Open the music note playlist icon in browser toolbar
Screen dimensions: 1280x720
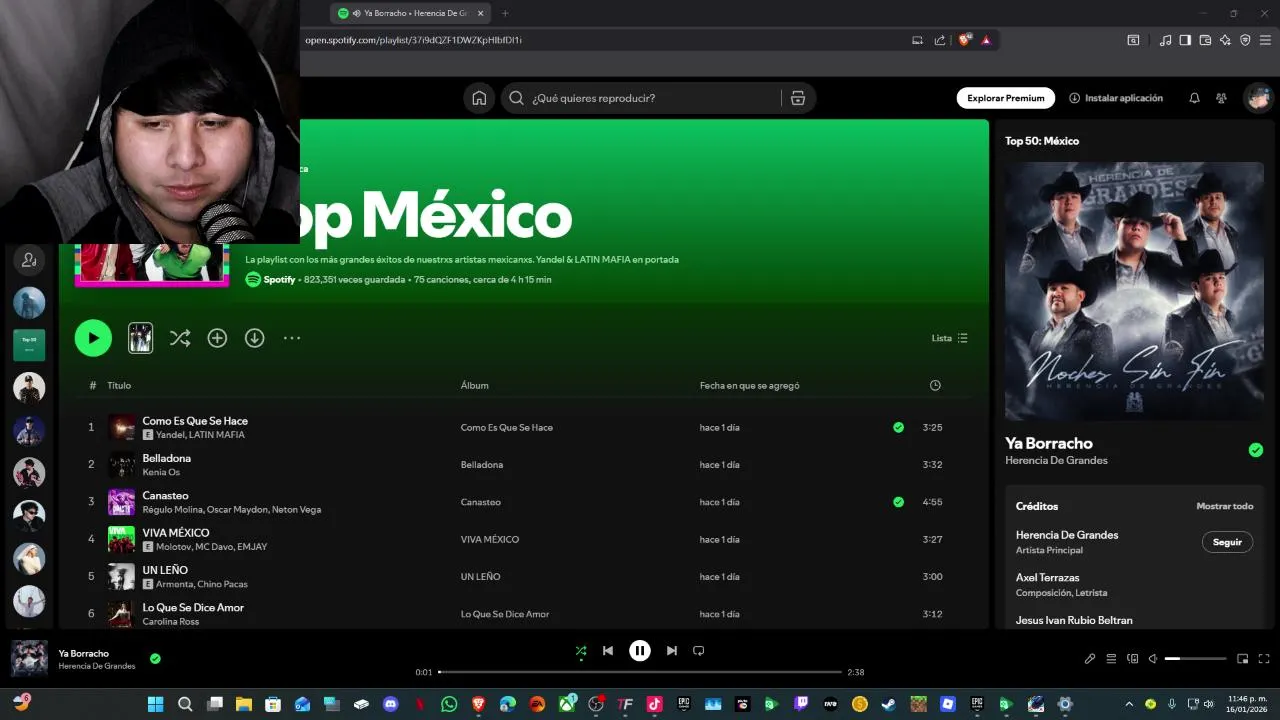[x=1165, y=40]
